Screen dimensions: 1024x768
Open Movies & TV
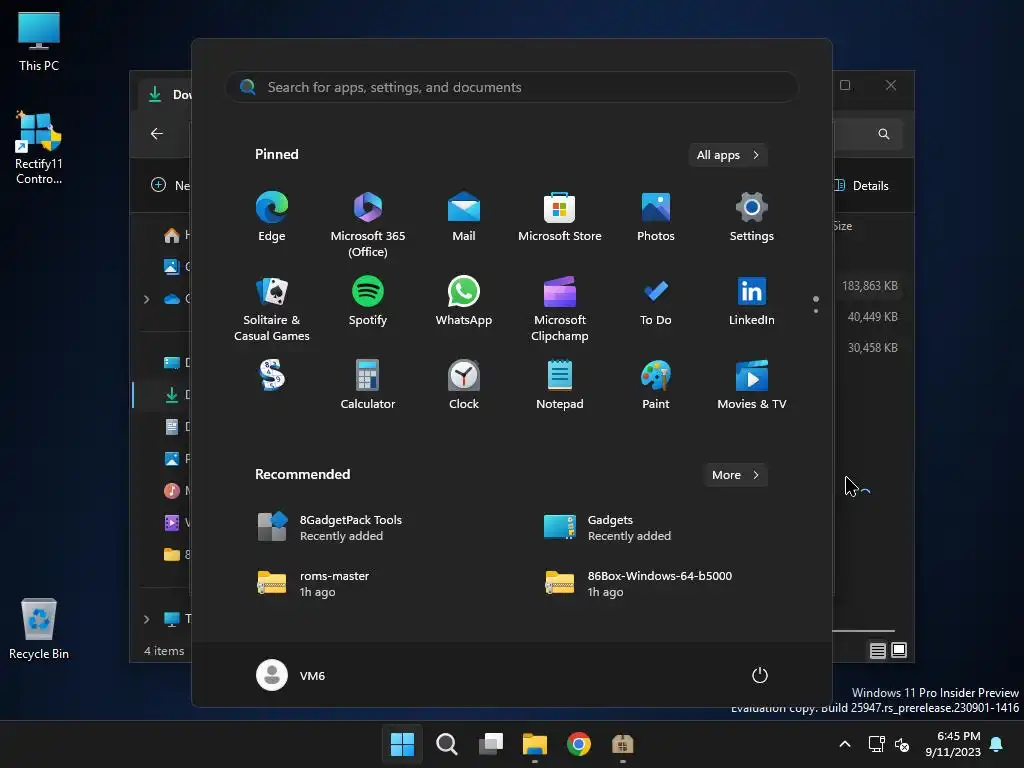(752, 385)
